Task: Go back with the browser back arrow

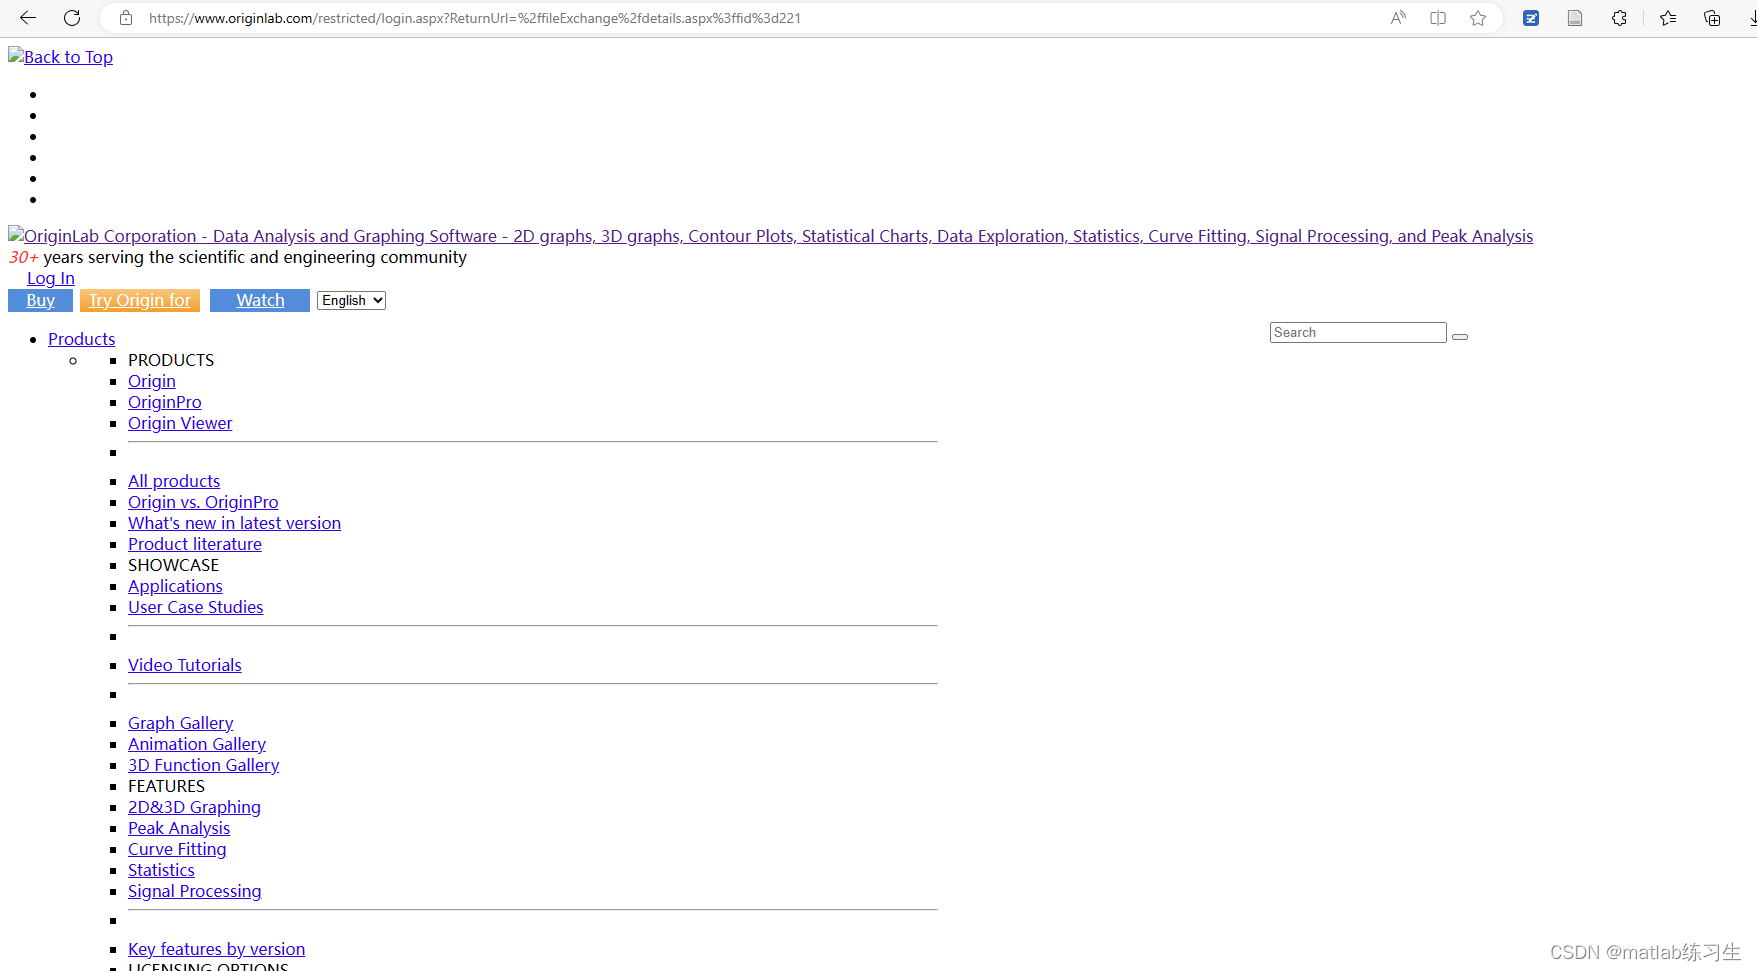Action: coord(28,18)
